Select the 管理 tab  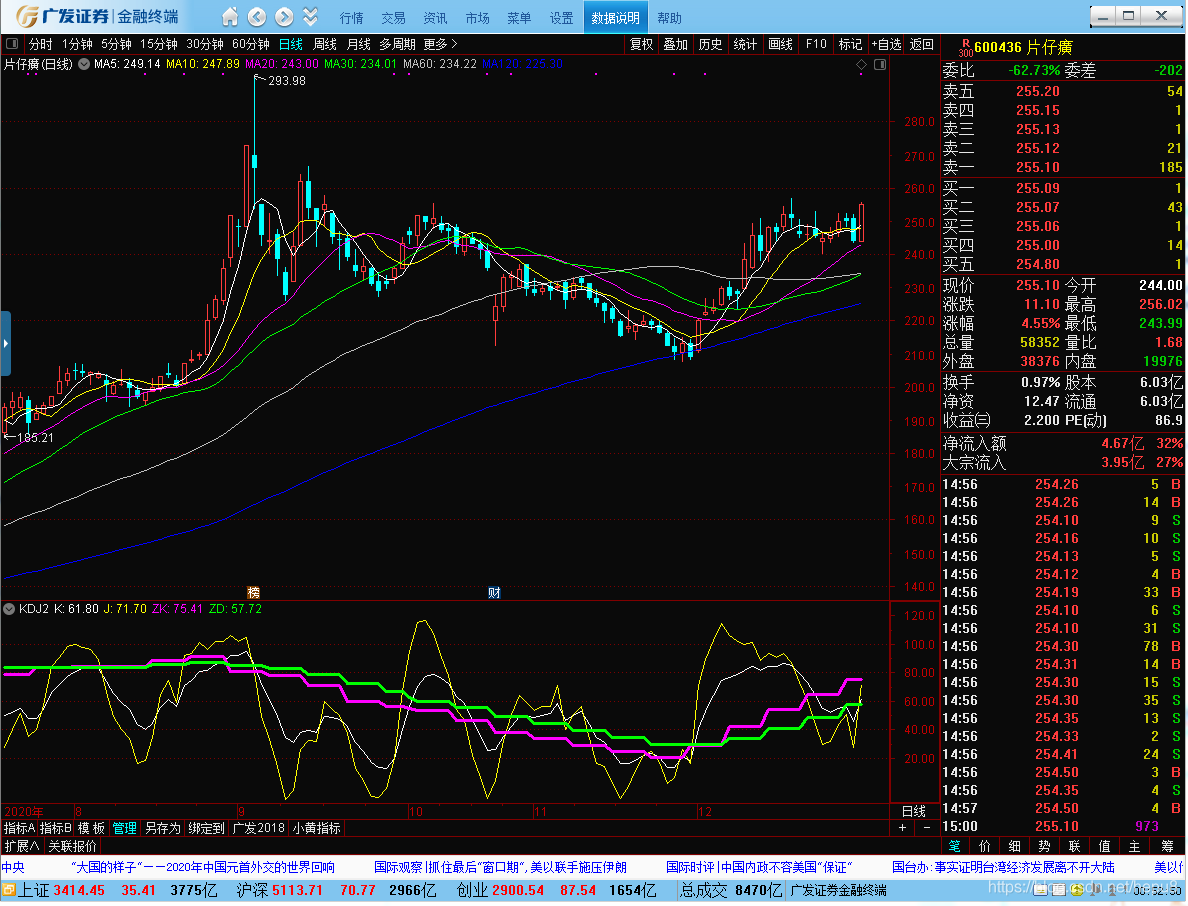click(125, 828)
